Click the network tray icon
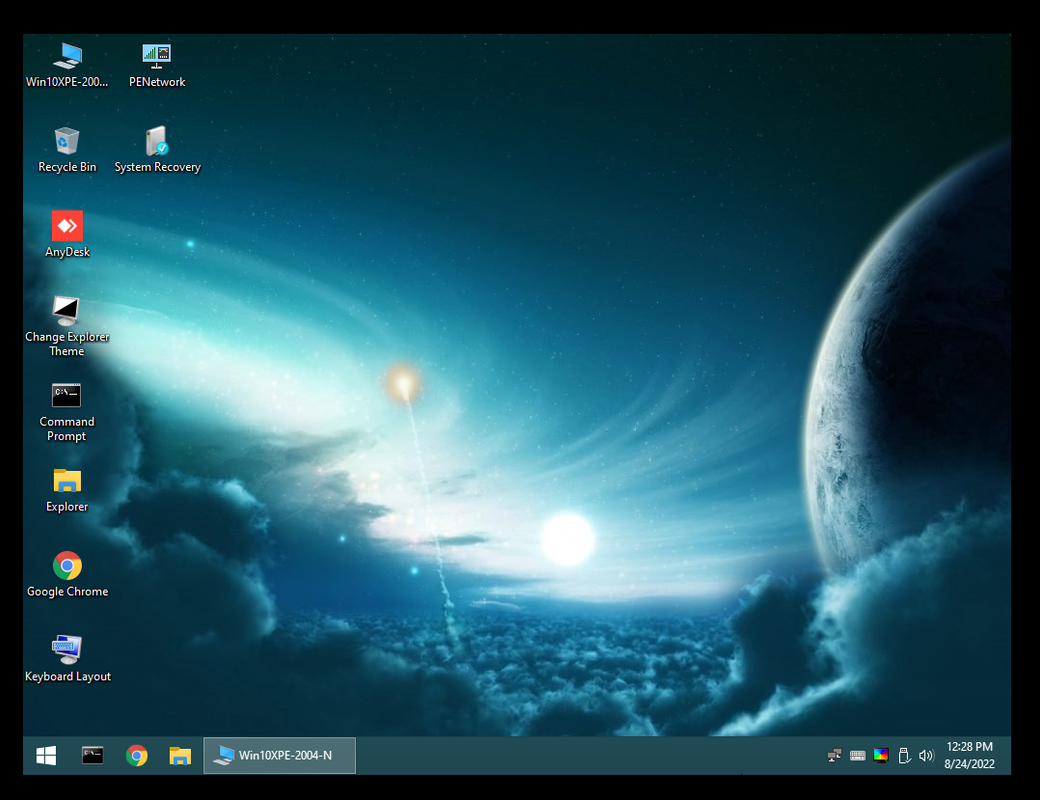 click(834, 755)
